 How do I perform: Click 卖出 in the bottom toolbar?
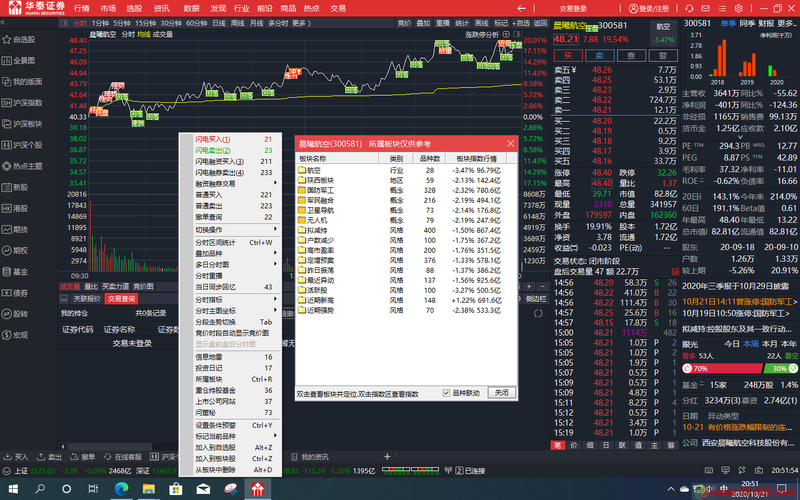pyautogui.click(x=49, y=457)
